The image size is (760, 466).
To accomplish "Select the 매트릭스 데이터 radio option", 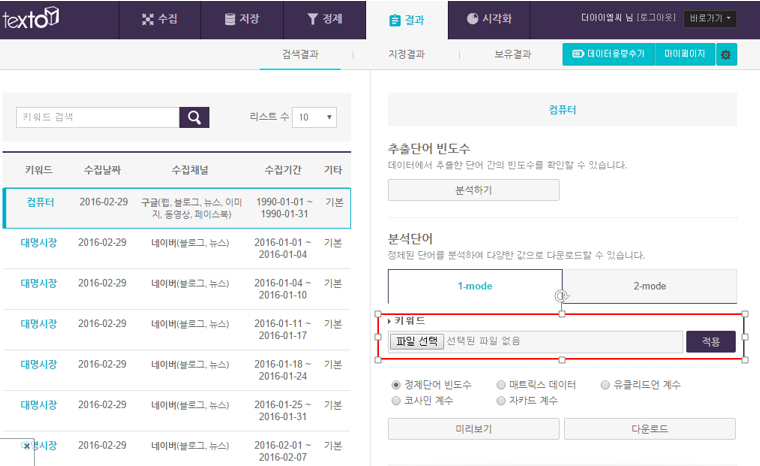I will point(501,384).
